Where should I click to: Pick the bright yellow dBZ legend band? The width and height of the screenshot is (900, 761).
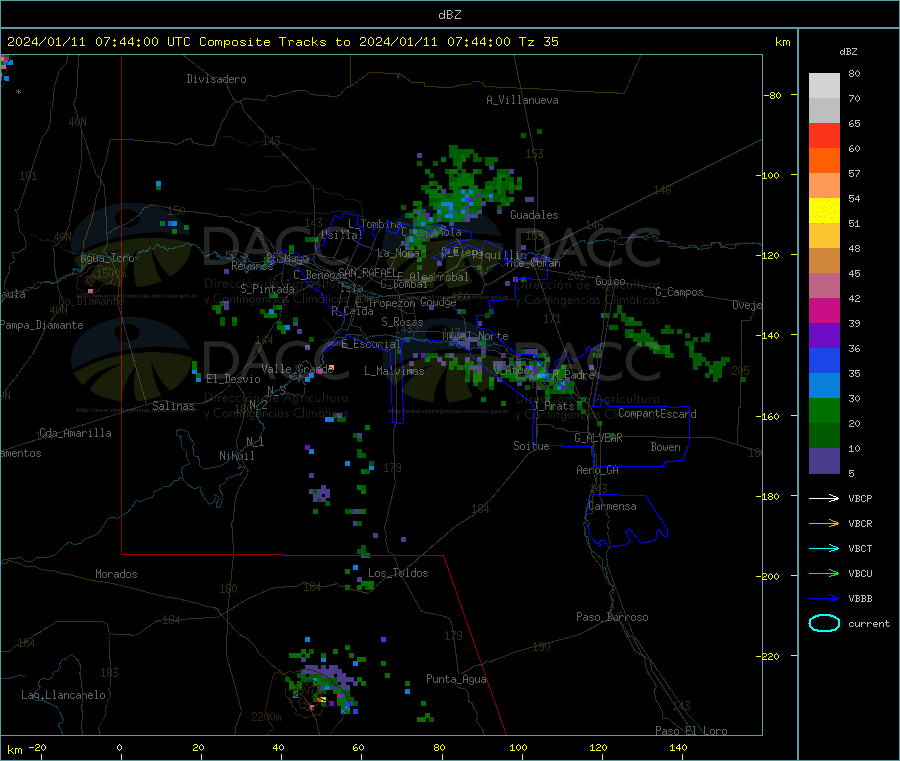tap(824, 211)
